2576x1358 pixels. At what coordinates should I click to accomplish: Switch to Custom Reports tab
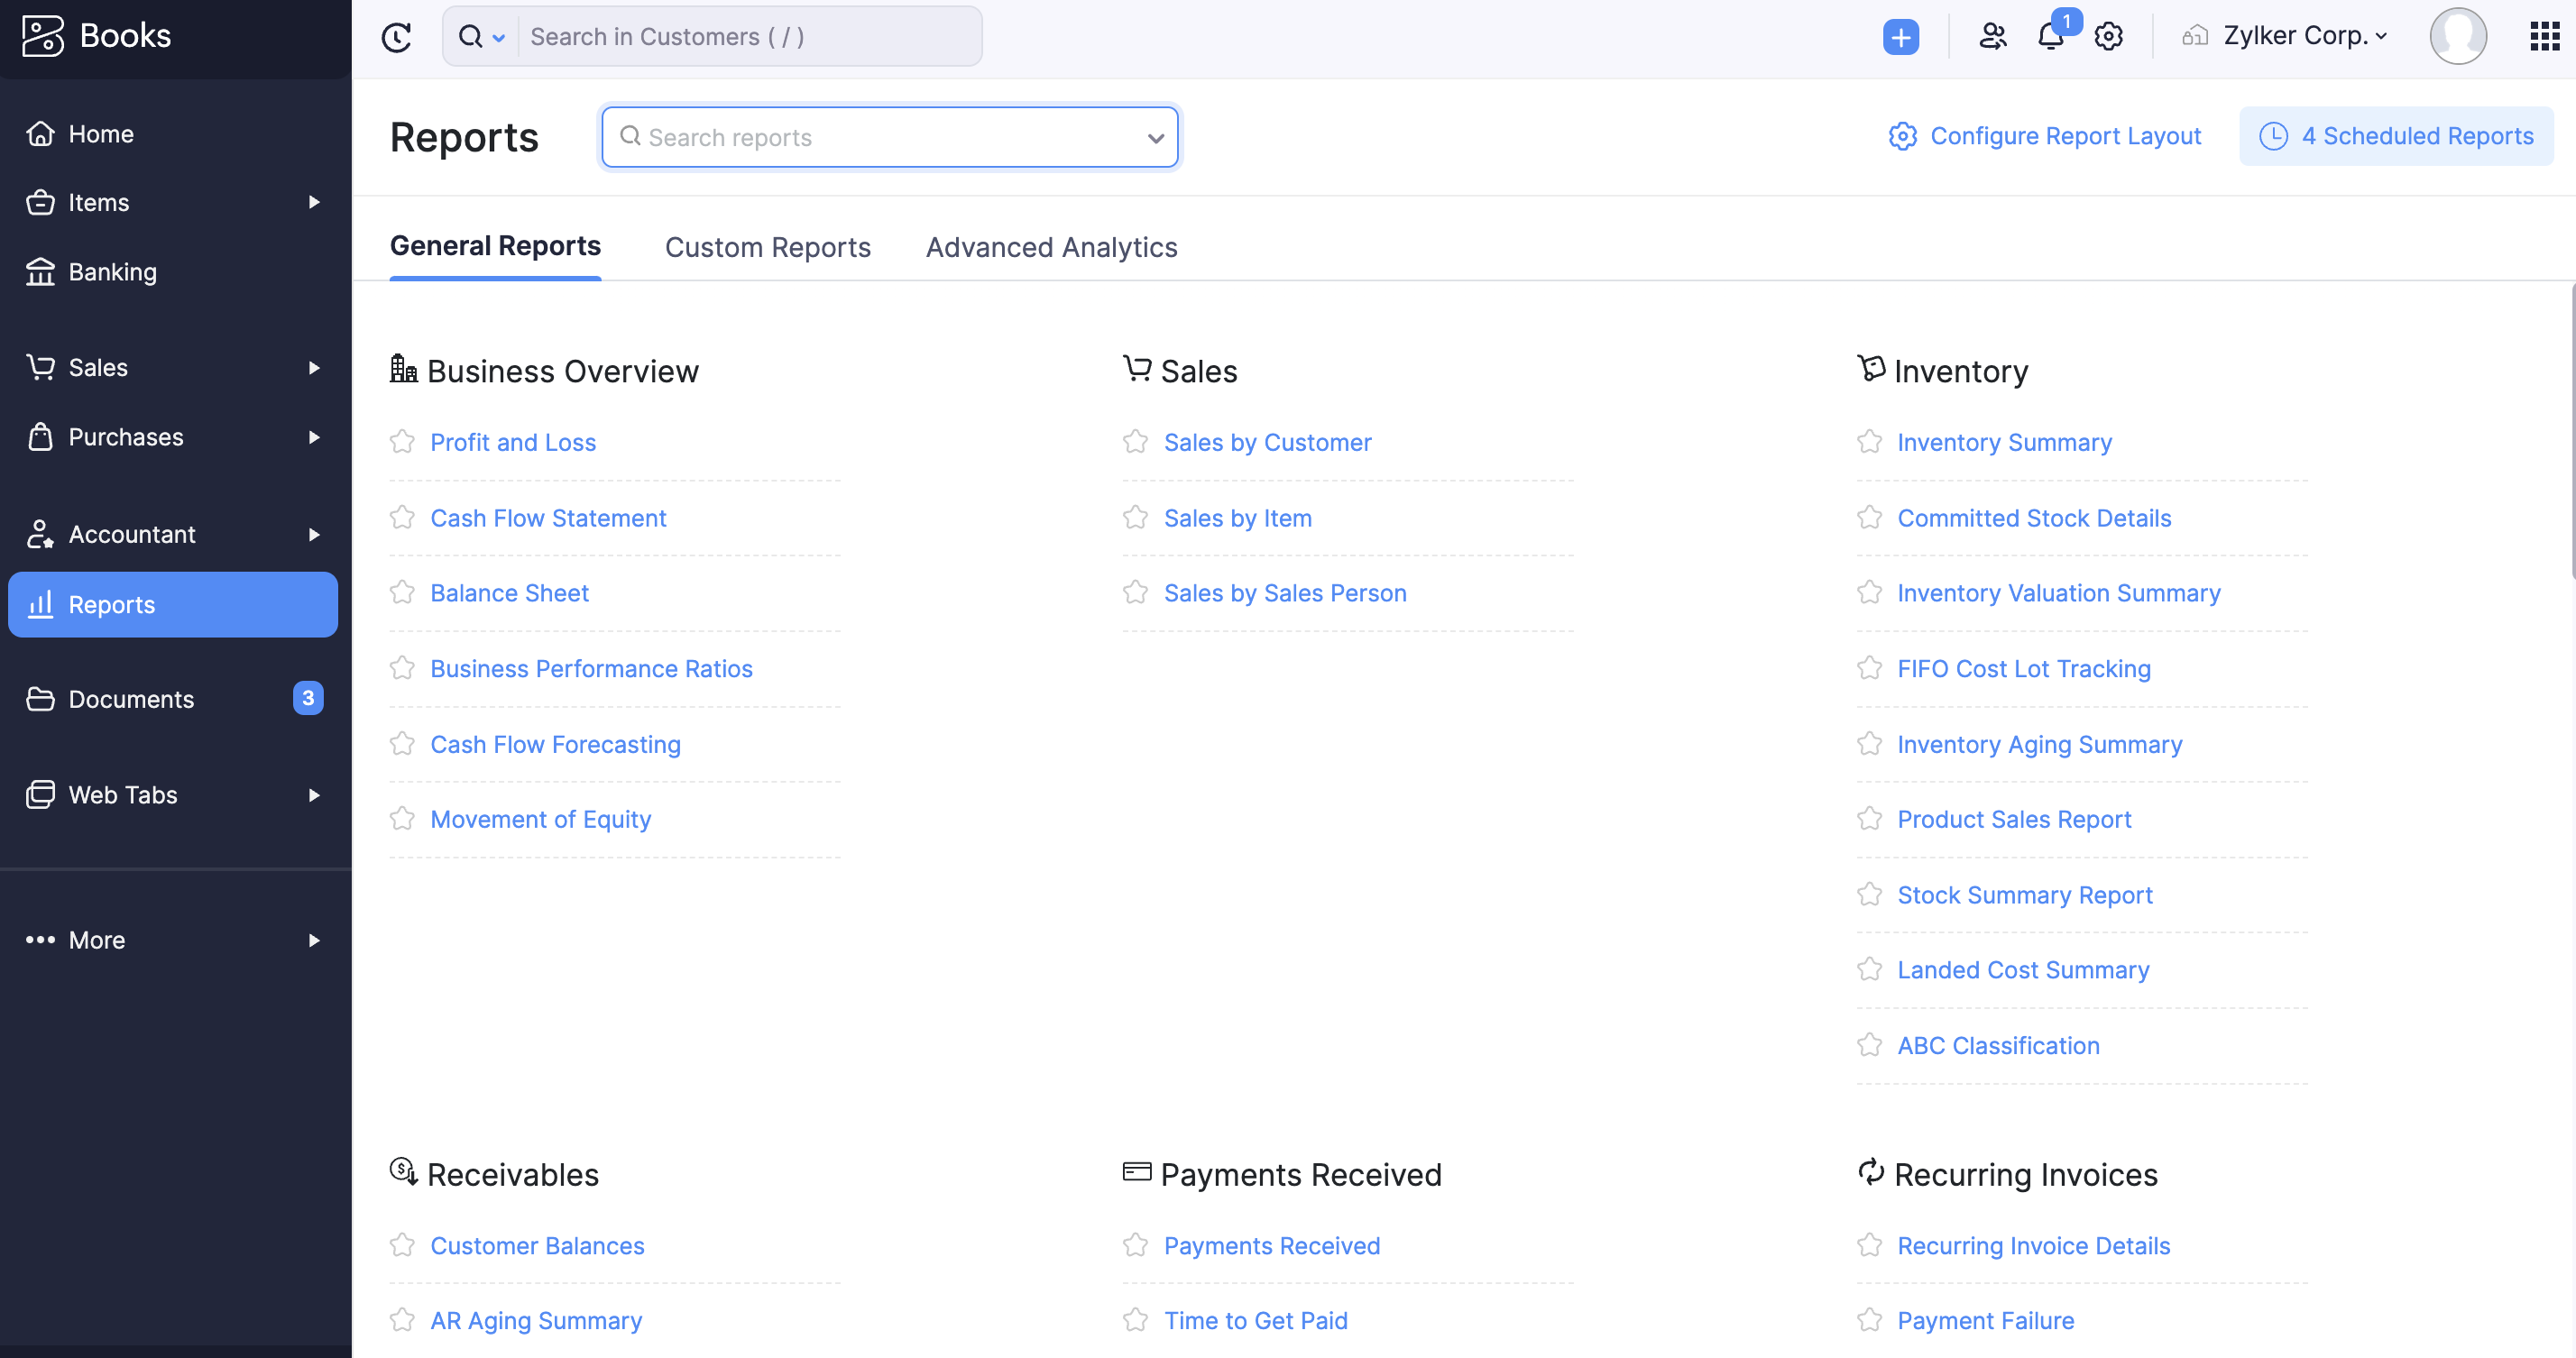[767, 247]
